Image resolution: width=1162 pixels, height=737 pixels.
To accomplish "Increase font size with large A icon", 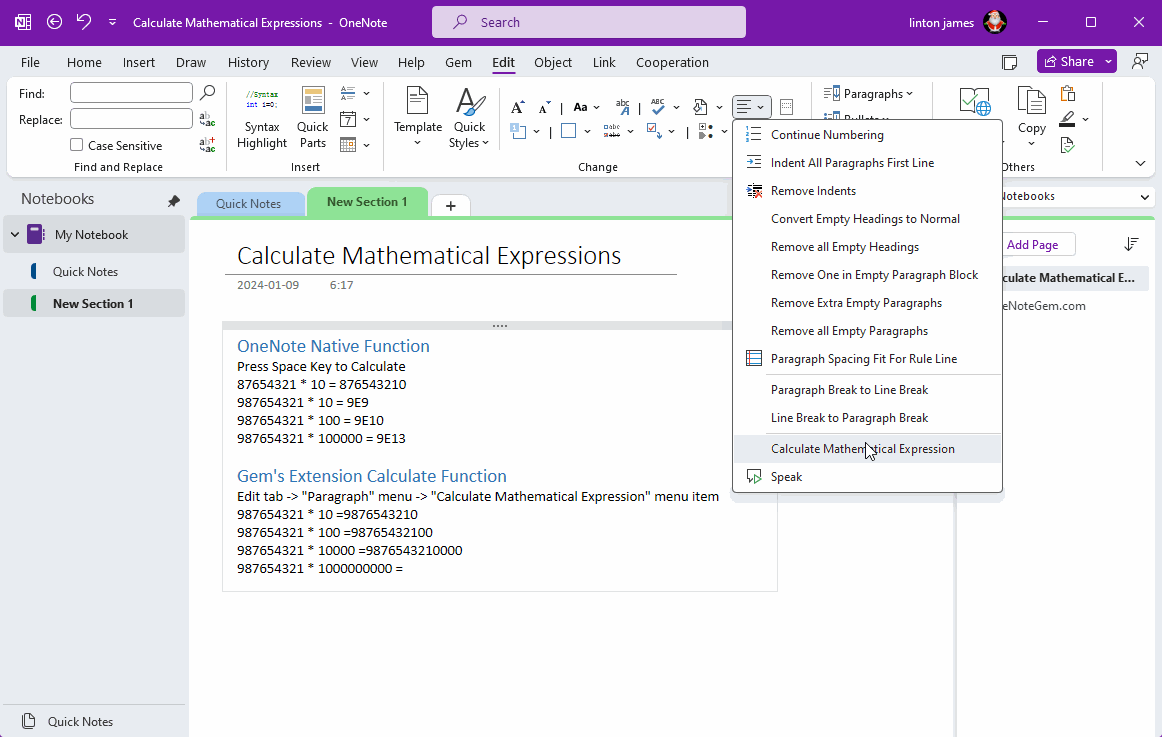I will (x=518, y=108).
